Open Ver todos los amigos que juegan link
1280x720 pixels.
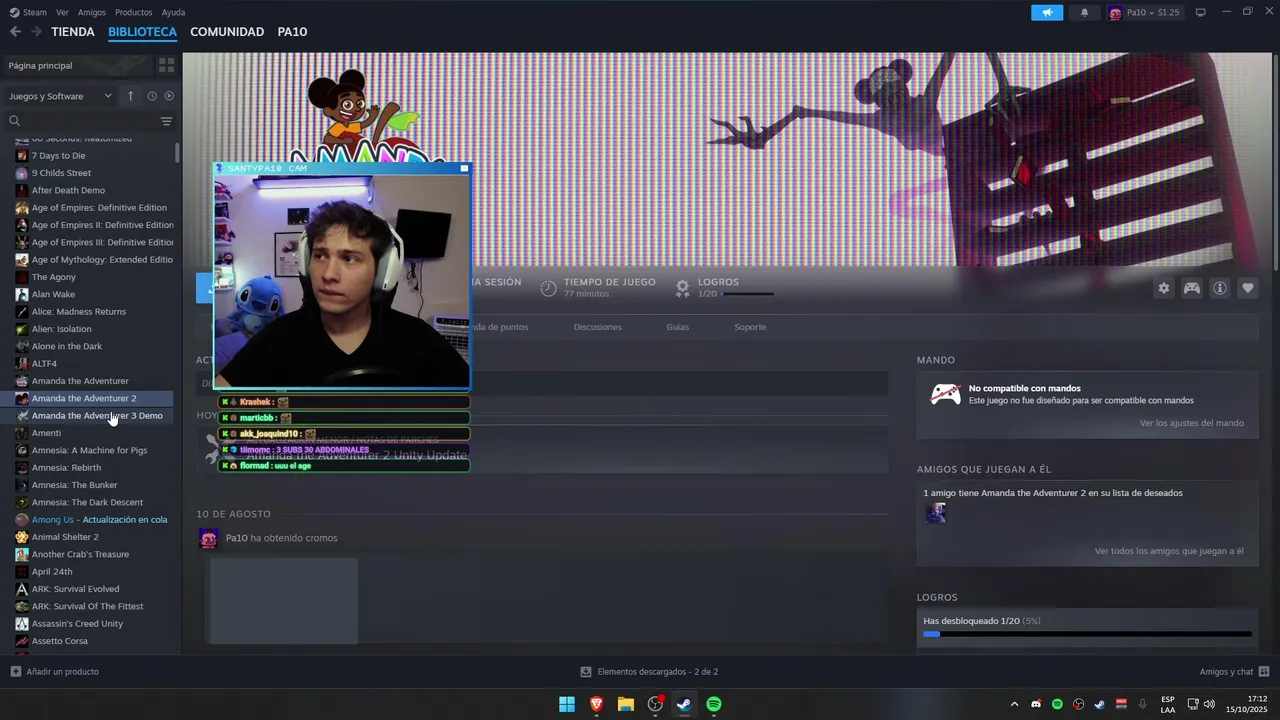click(x=1169, y=551)
